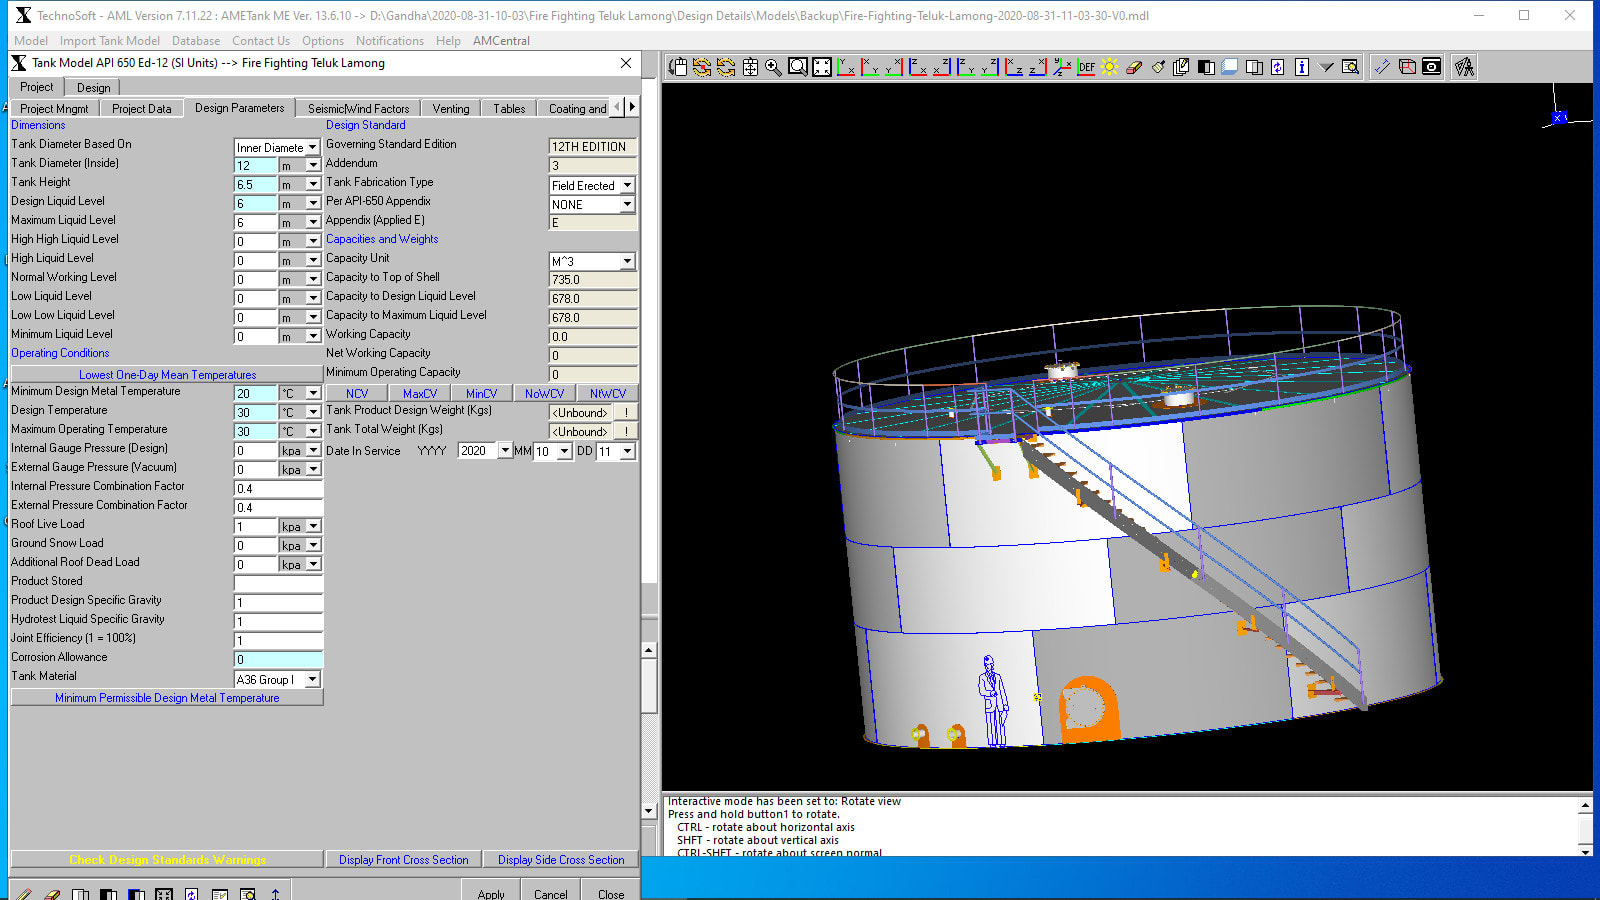The width and height of the screenshot is (1600, 900).
Task: Click the drafting compass icon
Action: click(1464, 67)
